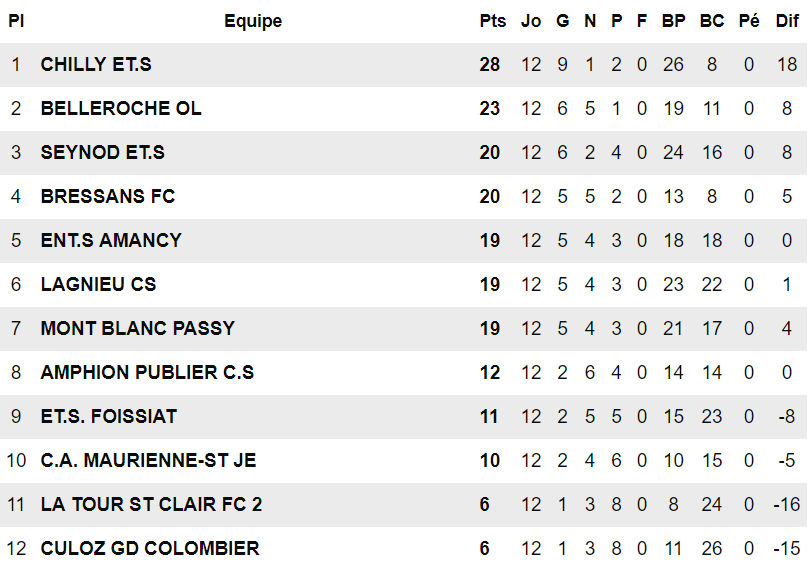Click the Pts column header
Image resolution: width=809 pixels, height=570 pixels.
click(492, 21)
